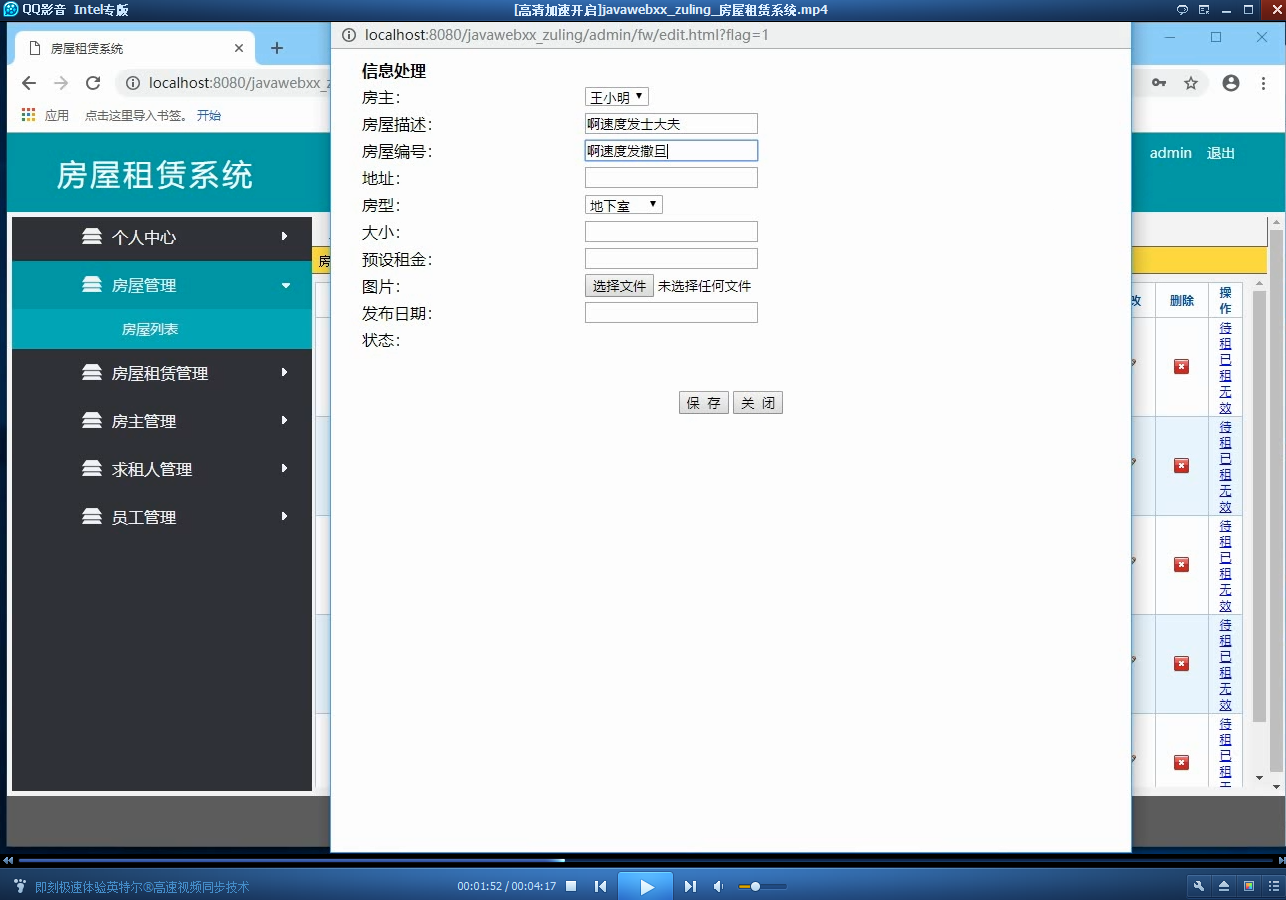Click the popup window URL address text
Screen dimensions: 1286x900
tap(567, 35)
